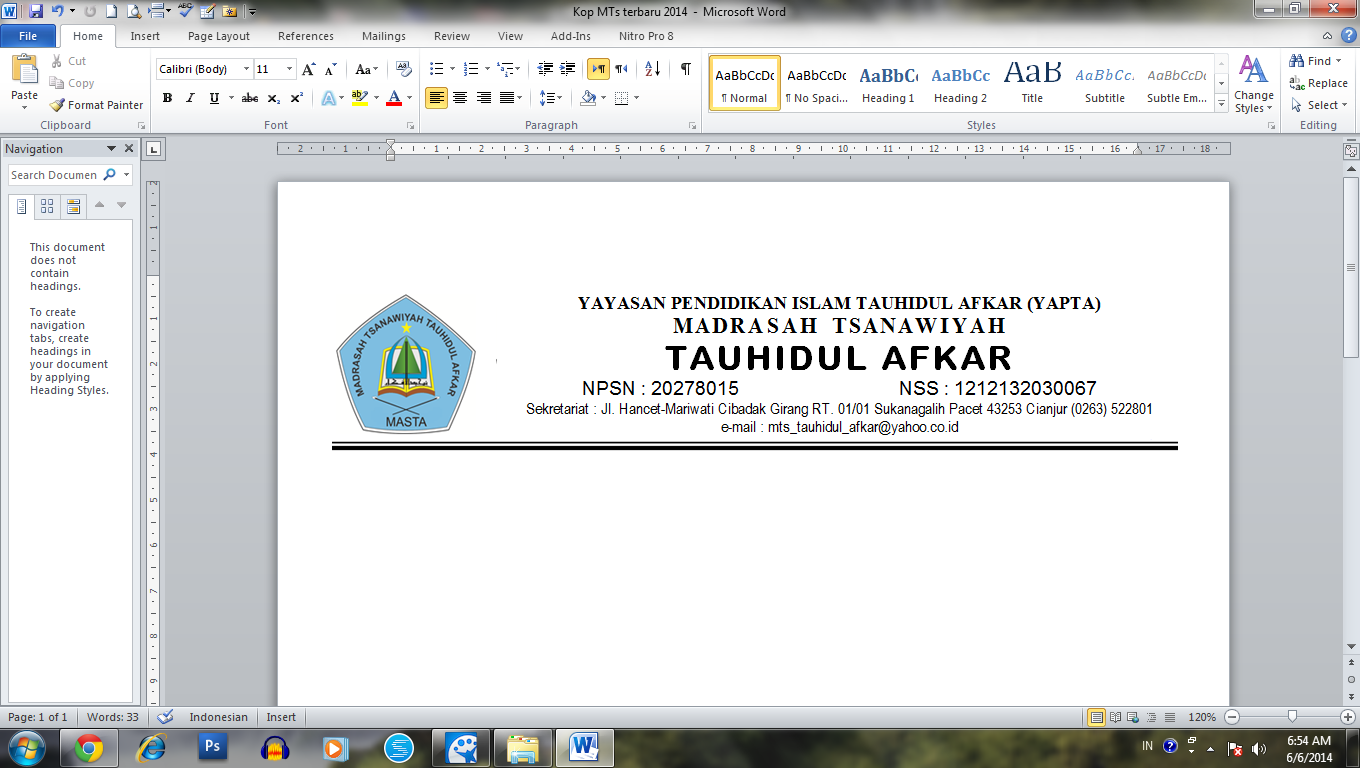This screenshot has width=1360, height=768.
Task: Open Google Chrome from taskbar
Action: point(89,747)
